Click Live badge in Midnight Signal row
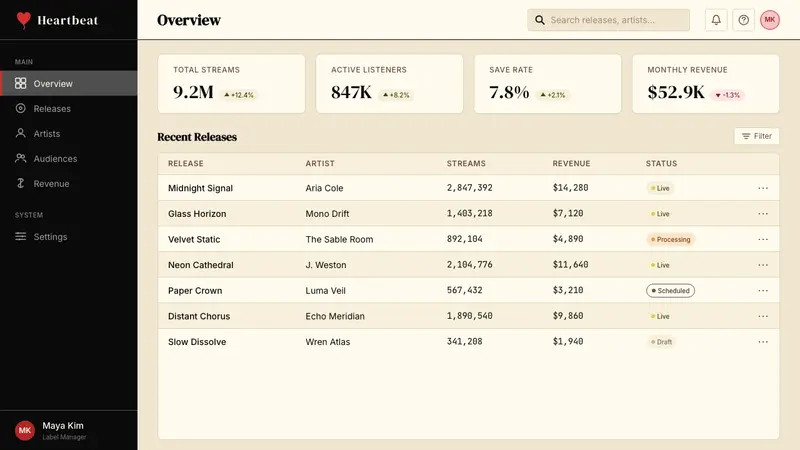 pyautogui.click(x=660, y=188)
